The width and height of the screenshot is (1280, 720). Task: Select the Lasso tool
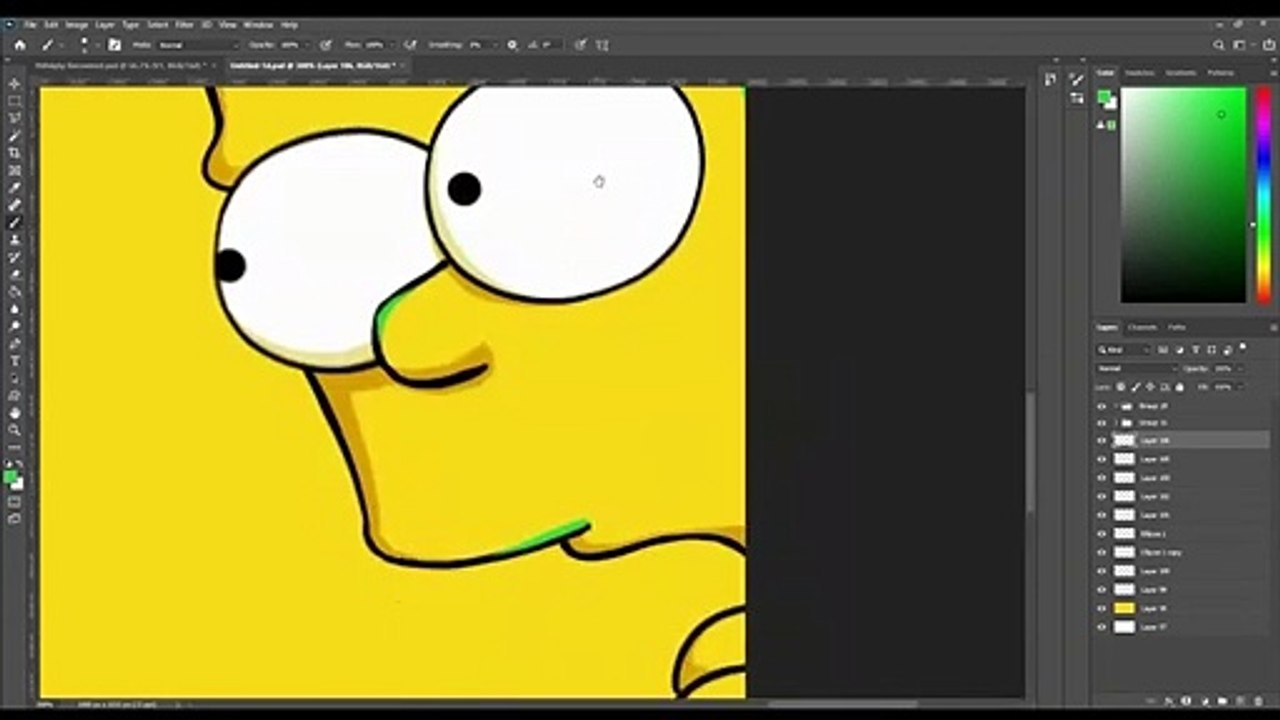(x=15, y=118)
